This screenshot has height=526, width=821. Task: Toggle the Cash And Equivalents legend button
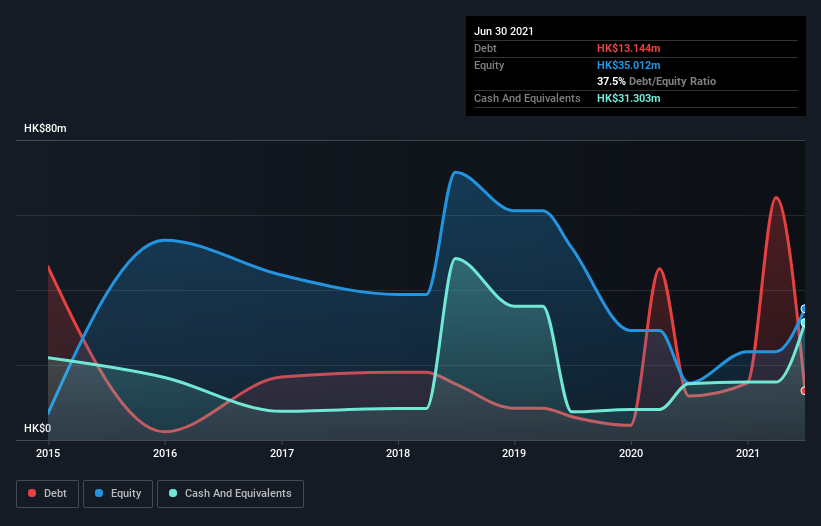[x=230, y=494]
